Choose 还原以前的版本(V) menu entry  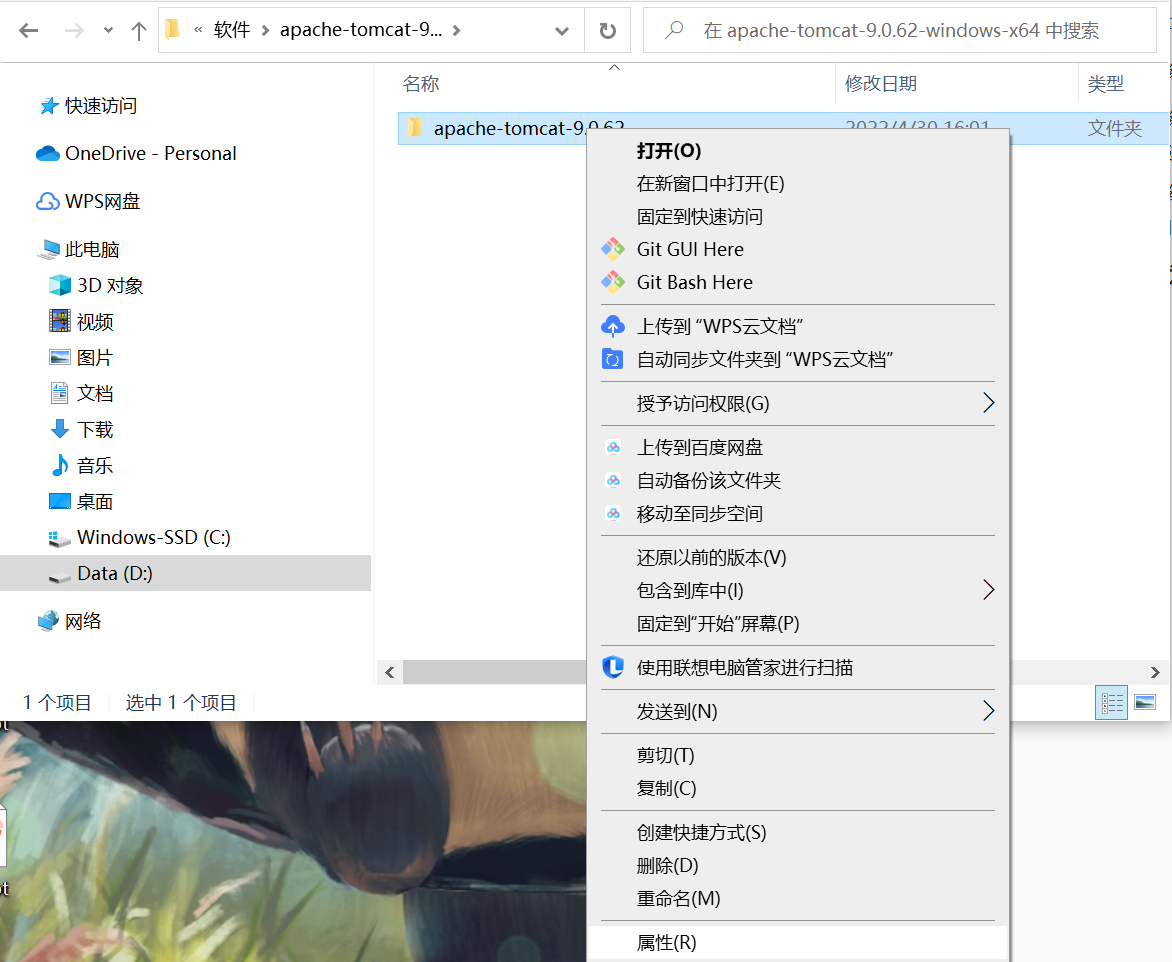(x=798, y=558)
